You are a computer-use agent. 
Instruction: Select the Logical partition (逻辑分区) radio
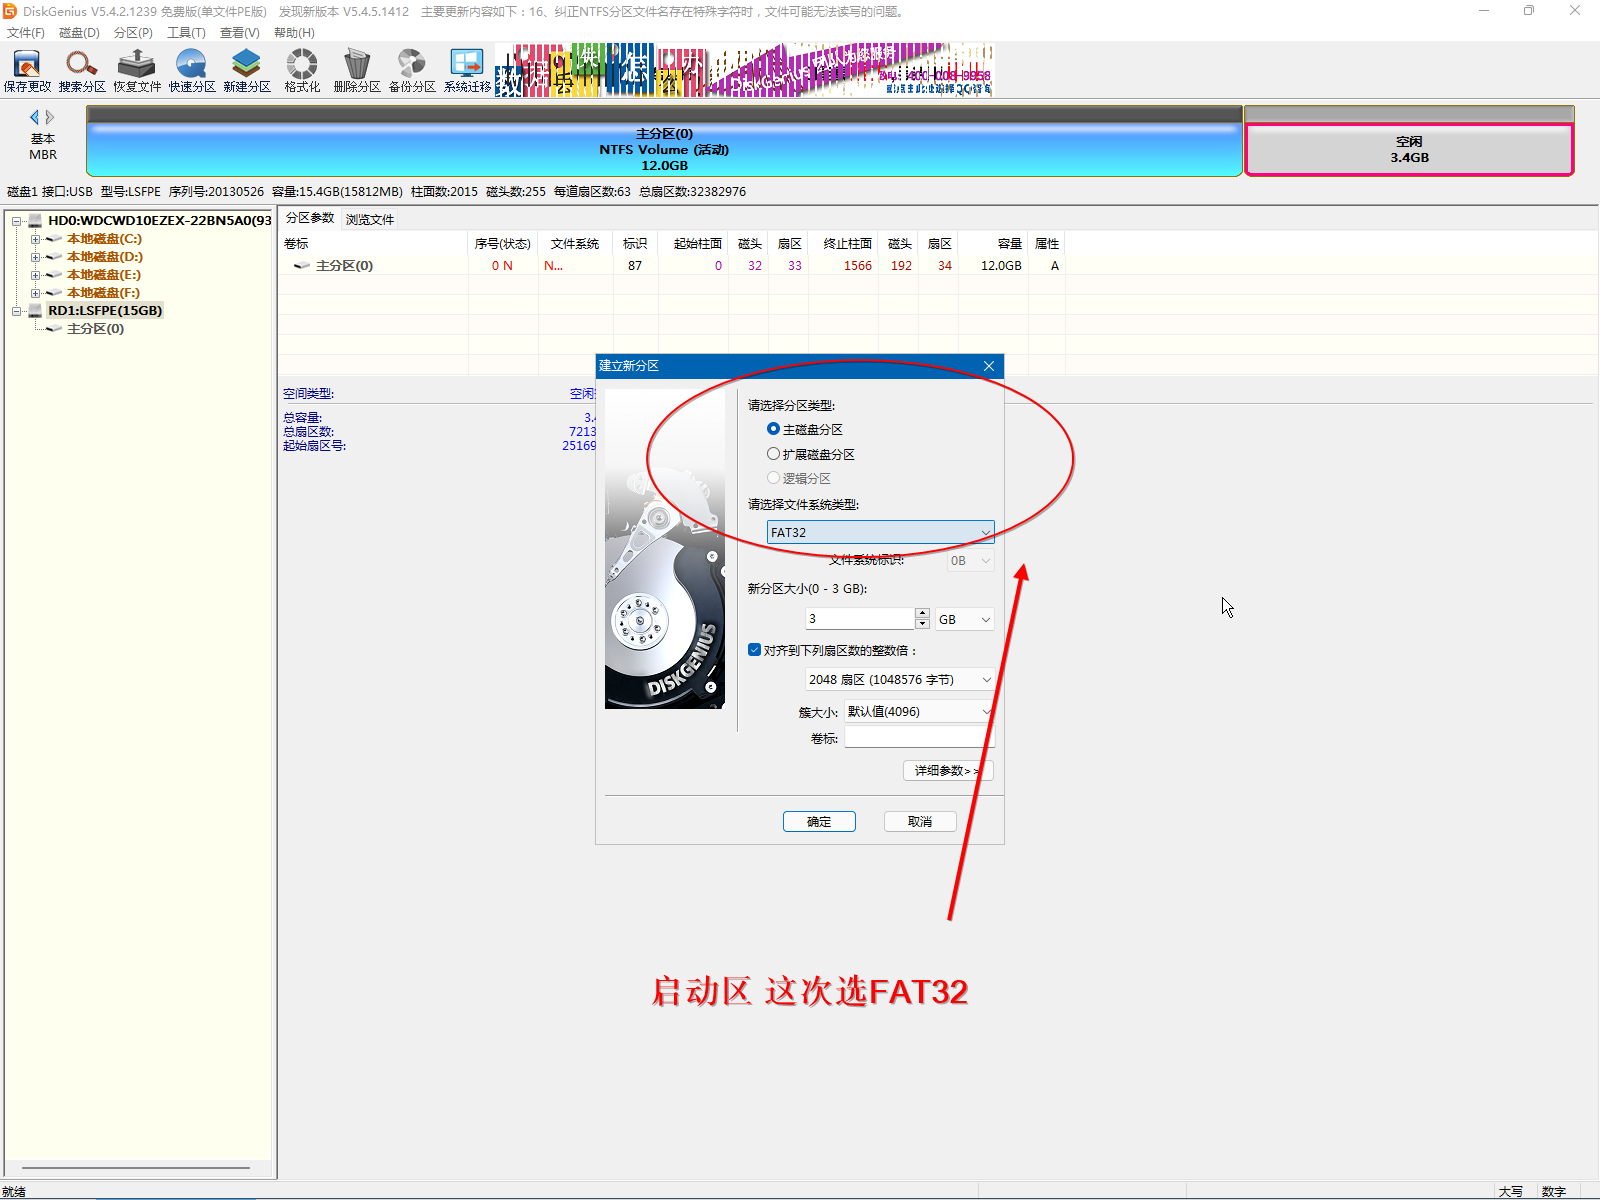pyautogui.click(x=773, y=478)
